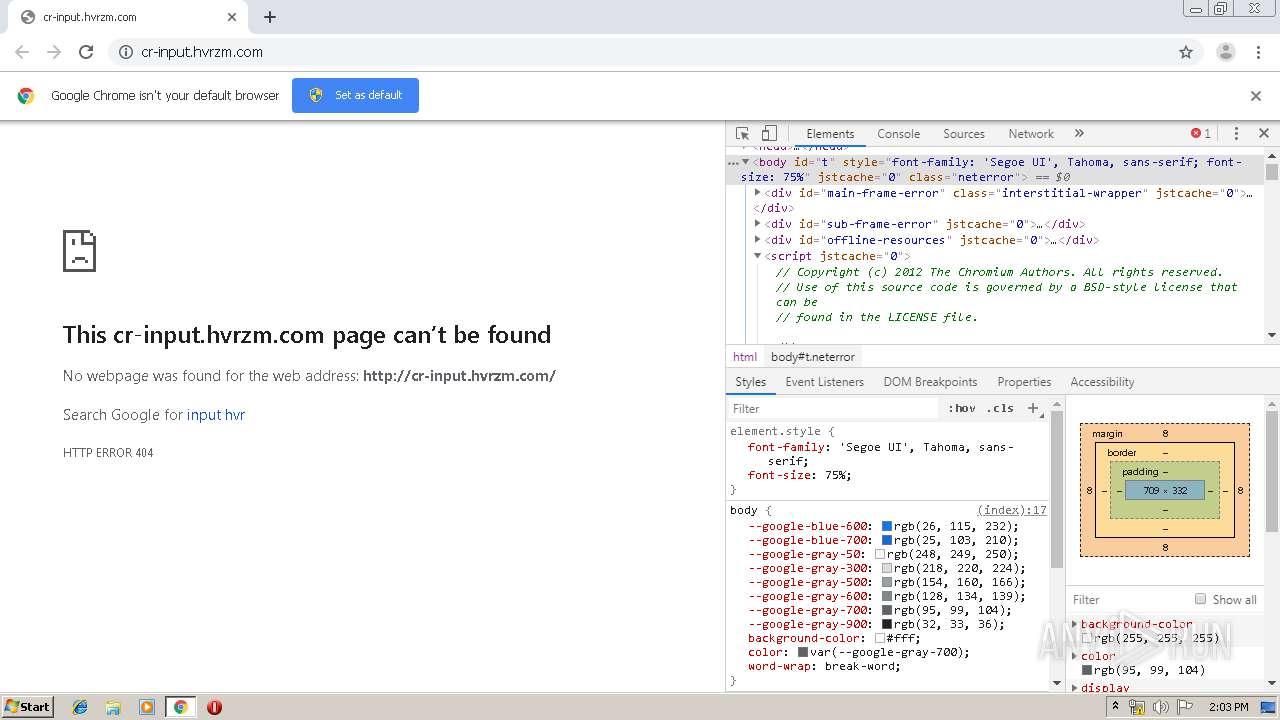
Task: Expand the offline-resources div node
Action: [758, 240]
